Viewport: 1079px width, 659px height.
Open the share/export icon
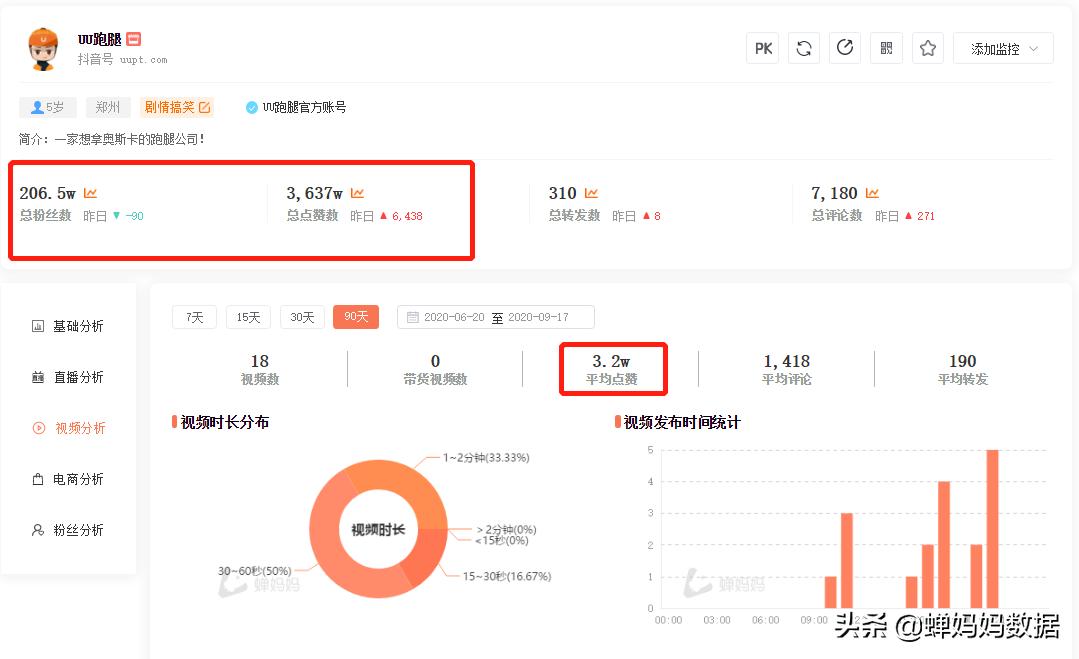point(844,47)
